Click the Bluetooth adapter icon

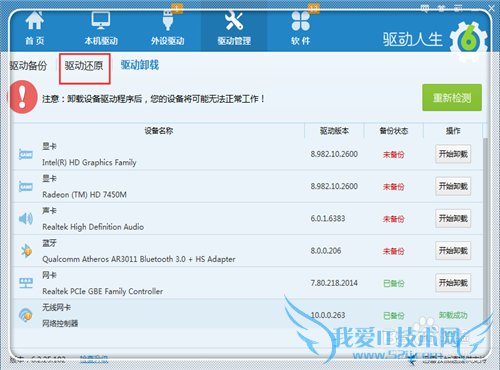26,251
